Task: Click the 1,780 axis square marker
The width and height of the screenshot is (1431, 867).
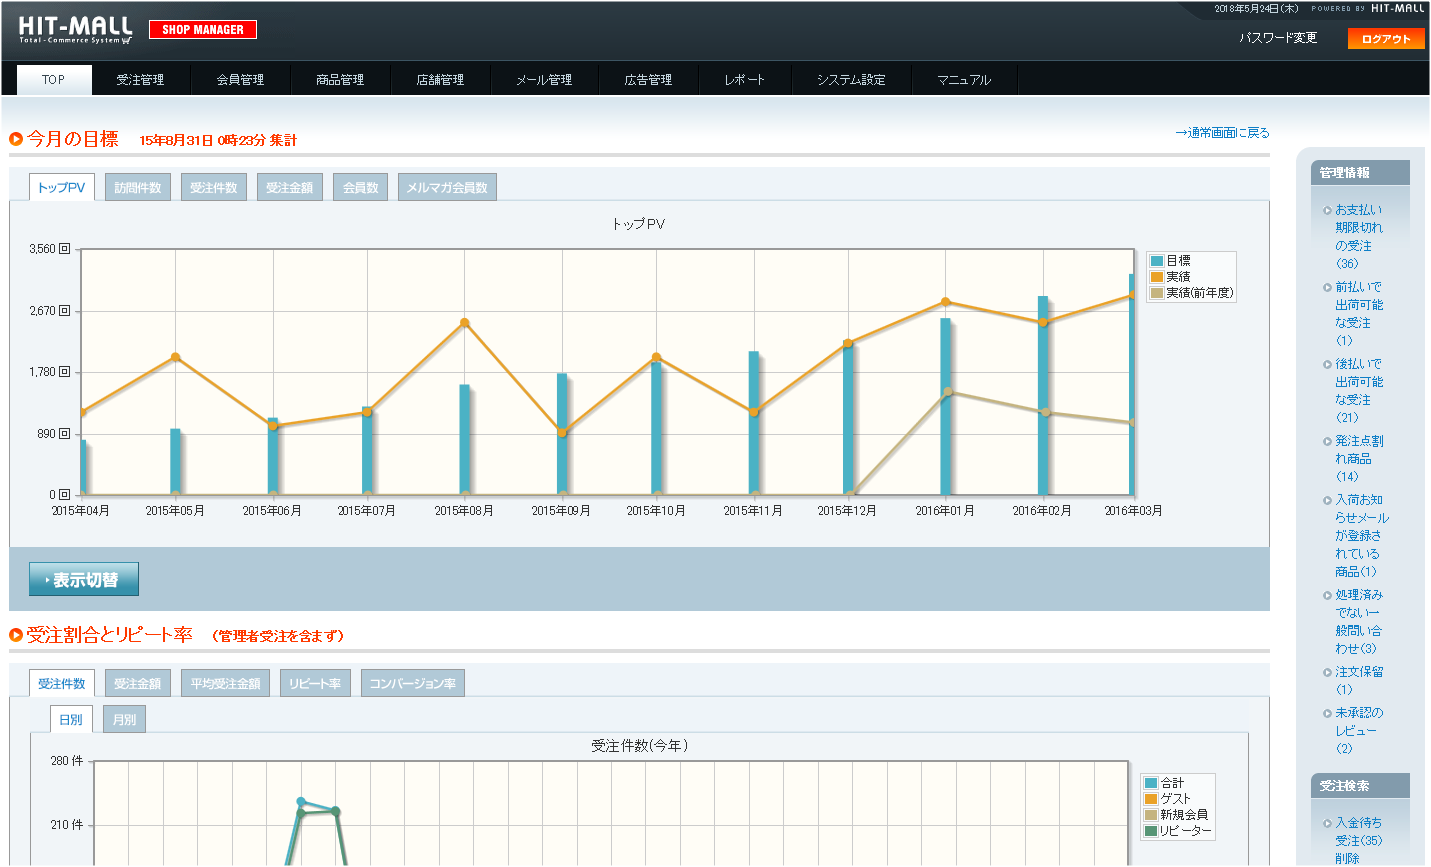Action: [65, 372]
